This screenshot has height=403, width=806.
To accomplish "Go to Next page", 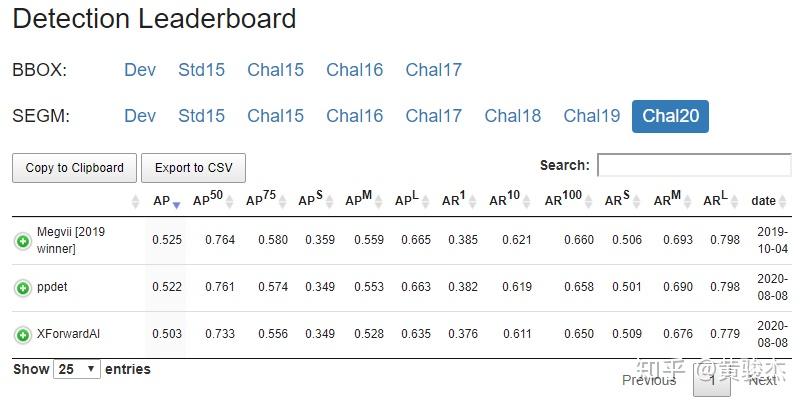I will click(x=762, y=380).
